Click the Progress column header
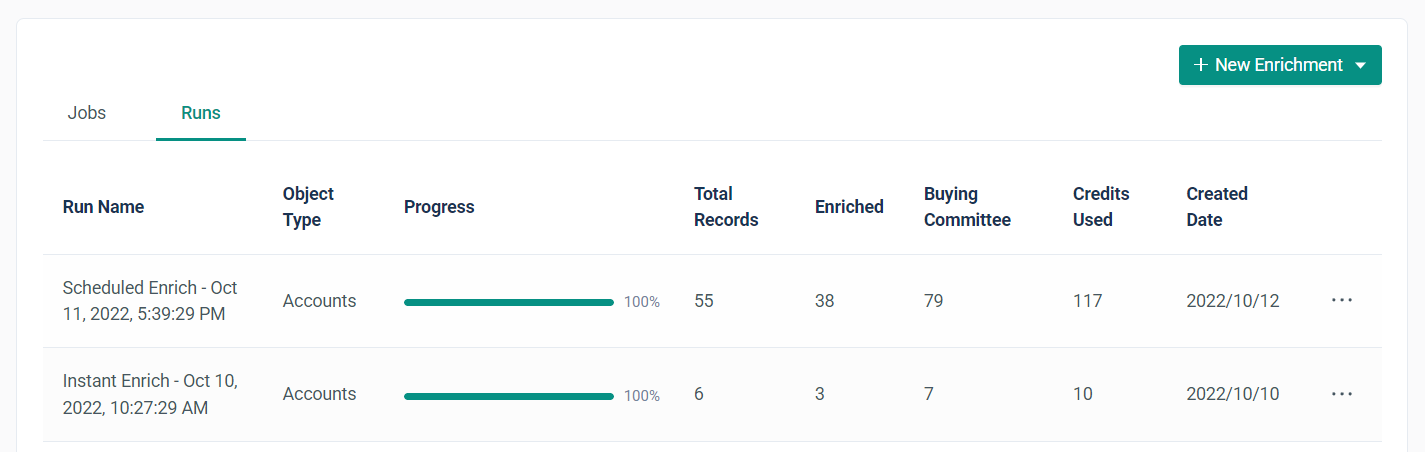This screenshot has height=452, width=1425. (x=439, y=207)
